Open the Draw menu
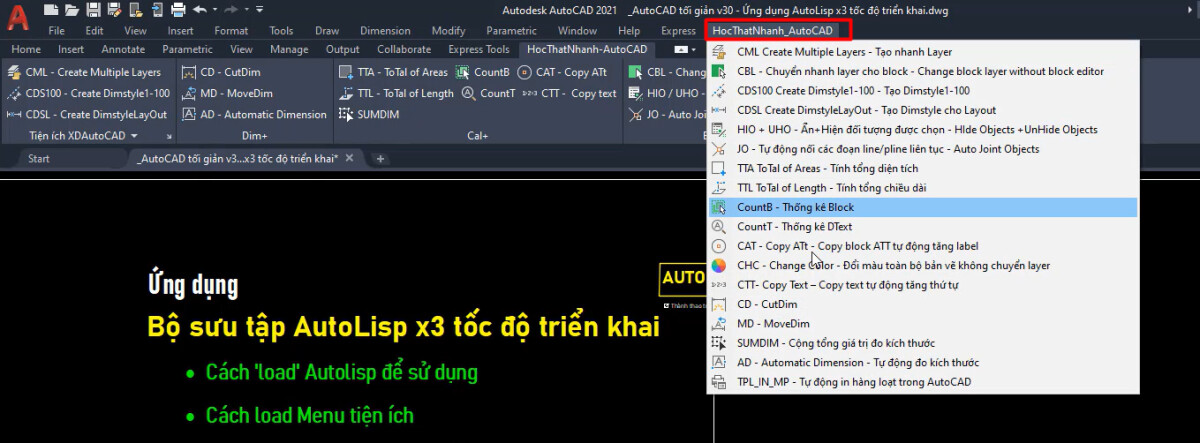Viewport: 1200px width, 443px height. coord(327,30)
